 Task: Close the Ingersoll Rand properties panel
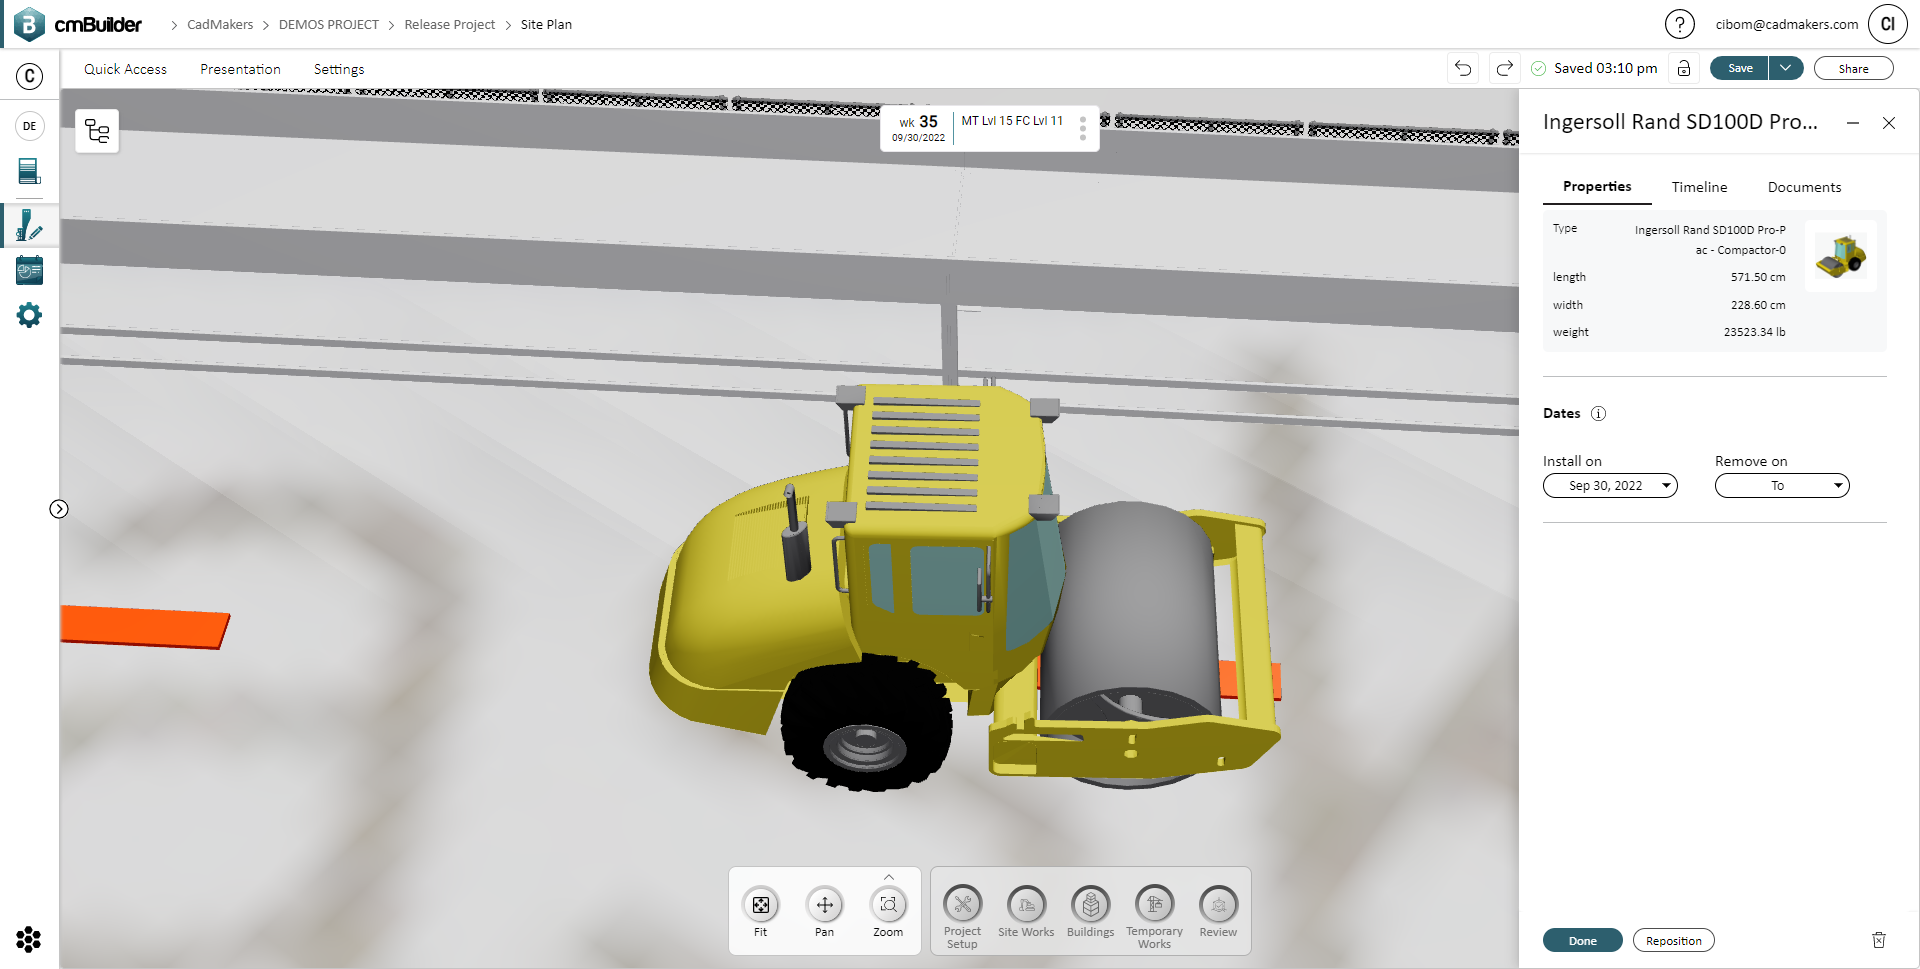pyautogui.click(x=1889, y=123)
